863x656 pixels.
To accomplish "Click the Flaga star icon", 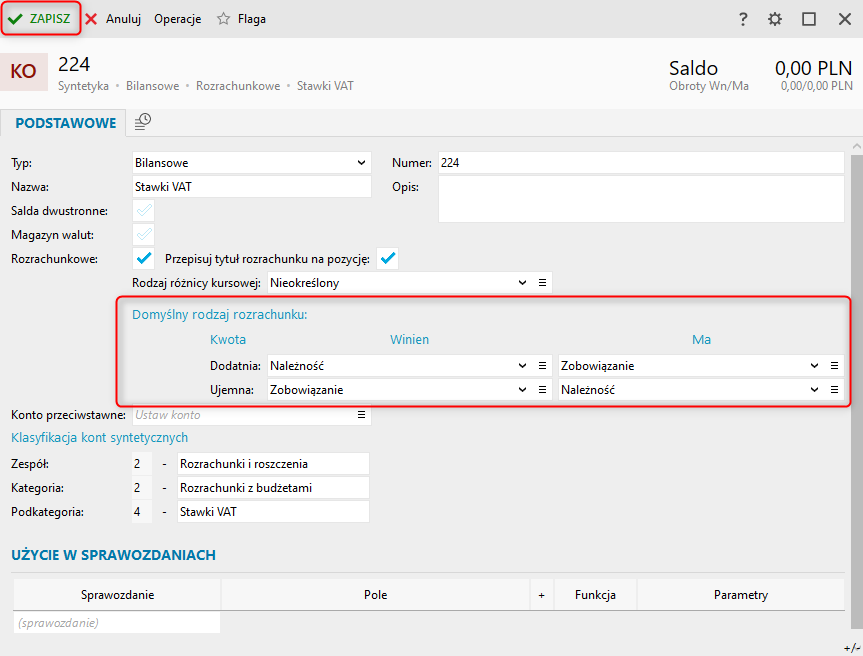I will point(223,19).
